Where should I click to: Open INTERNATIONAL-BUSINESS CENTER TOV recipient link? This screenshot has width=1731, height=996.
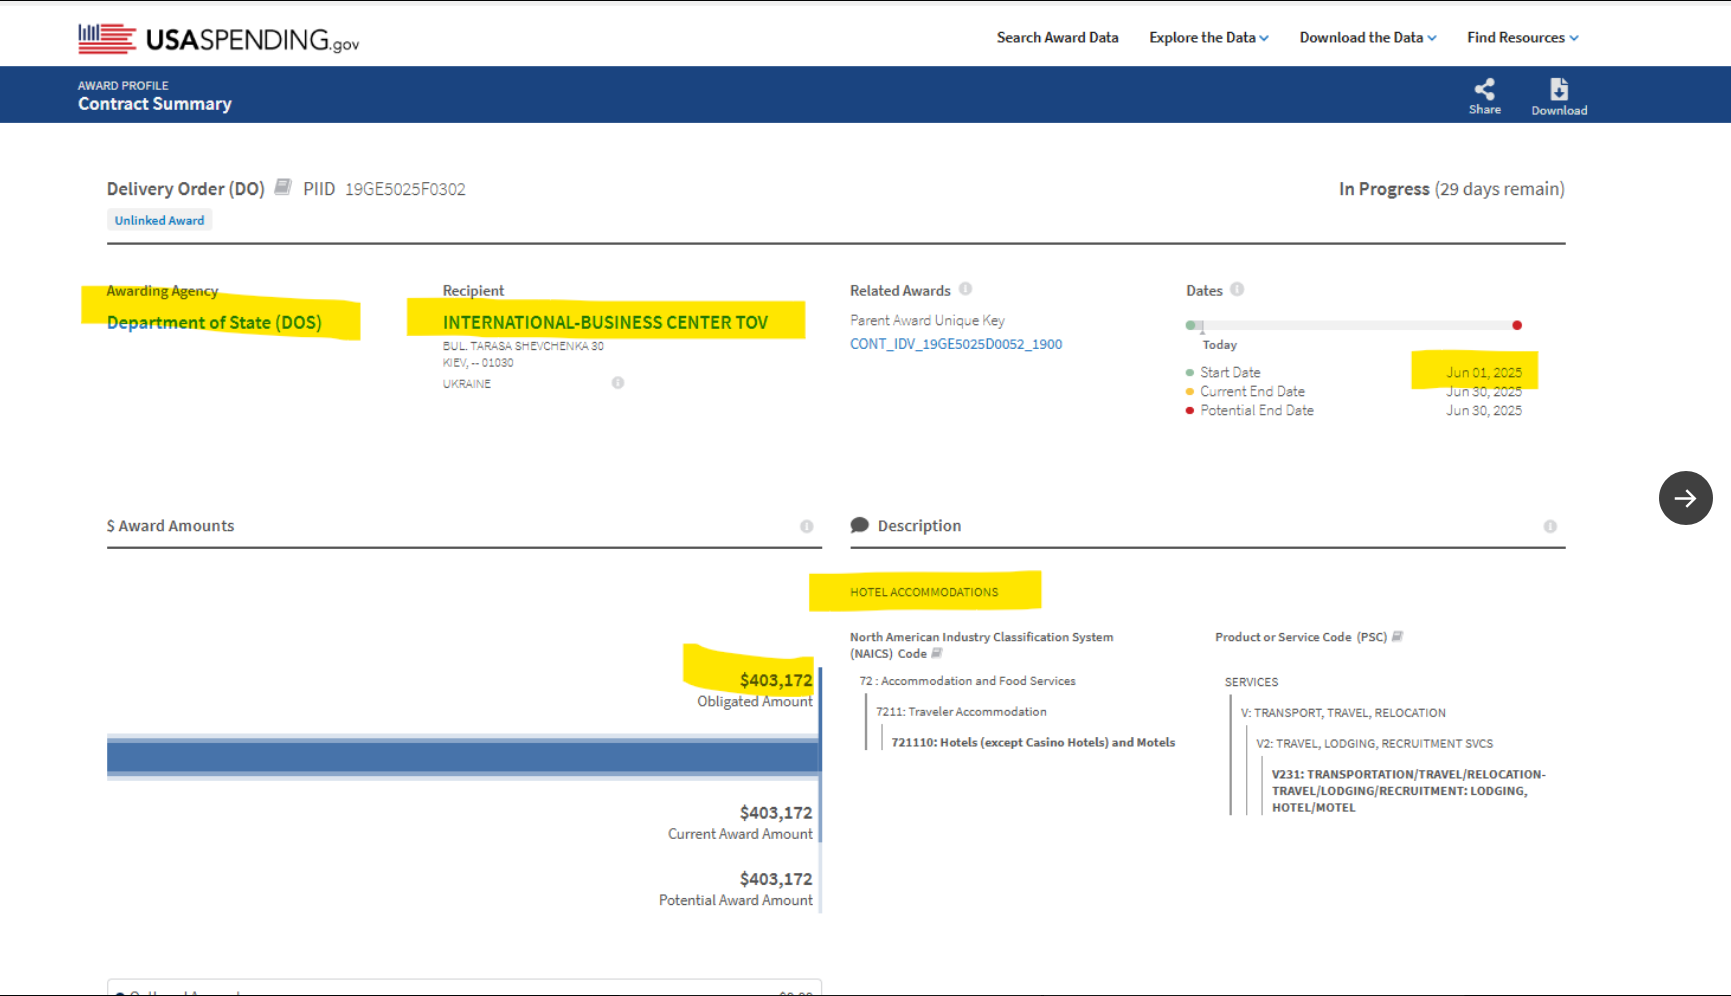605,322
